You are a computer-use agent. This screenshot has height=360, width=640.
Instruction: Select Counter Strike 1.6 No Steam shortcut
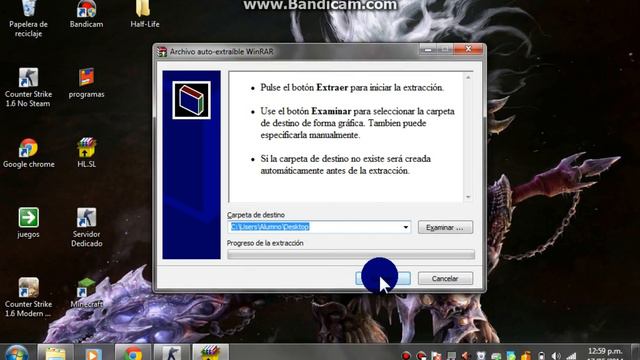click(x=28, y=88)
